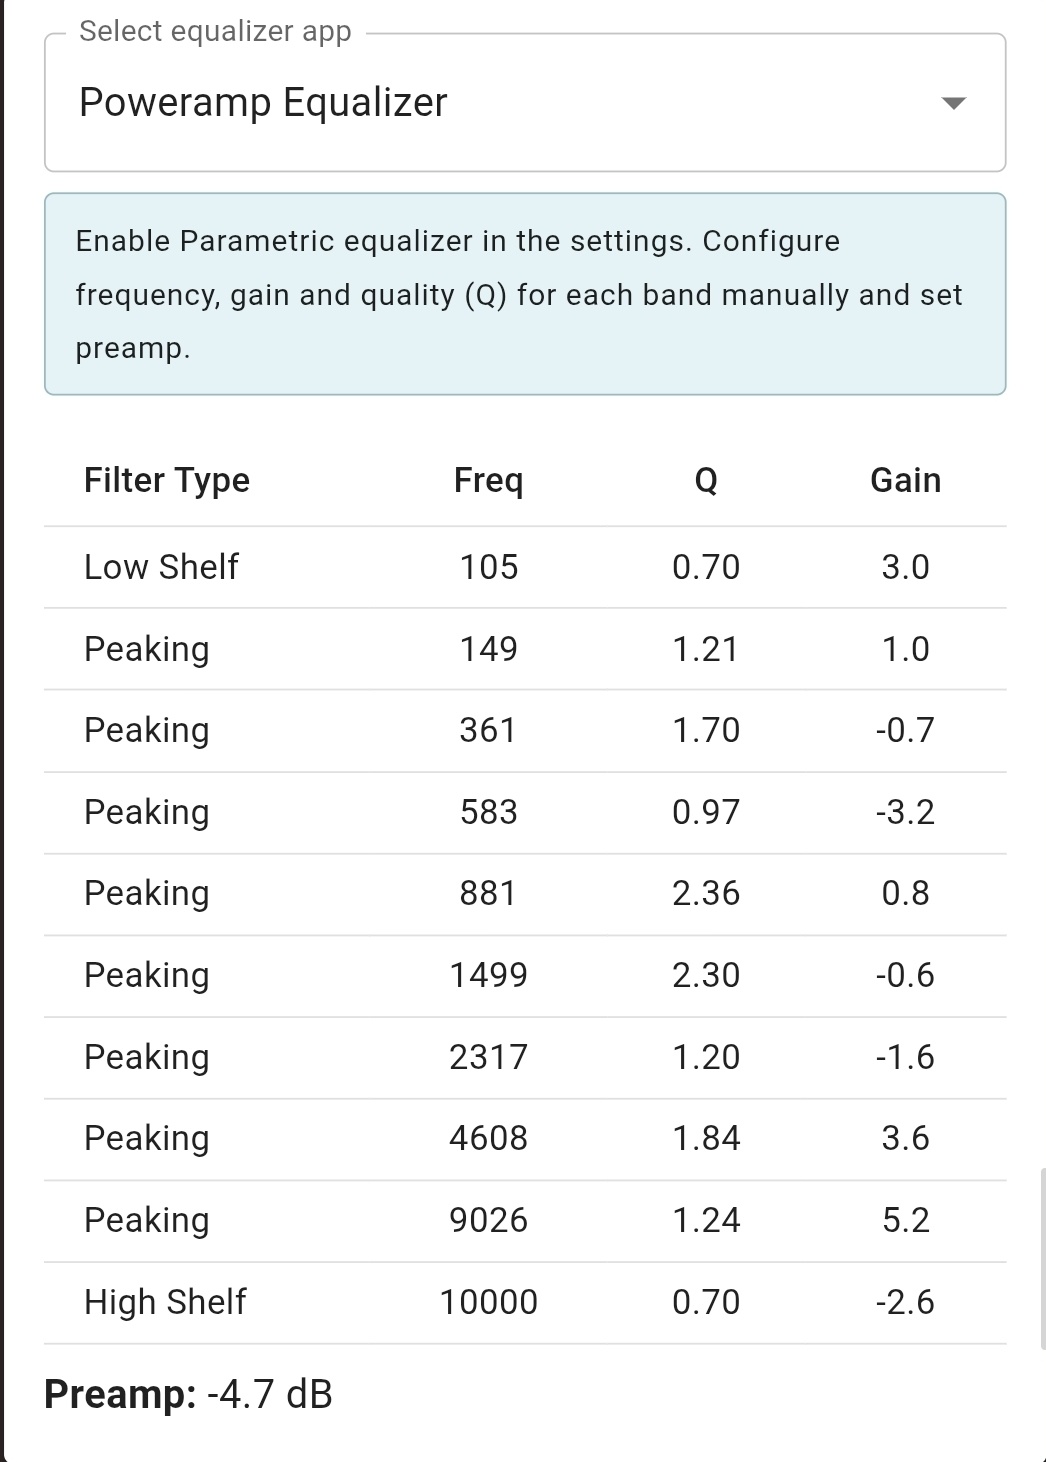Image resolution: width=1046 pixels, height=1462 pixels.
Task: Click the Q column header
Action: click(x=706, y=481)
